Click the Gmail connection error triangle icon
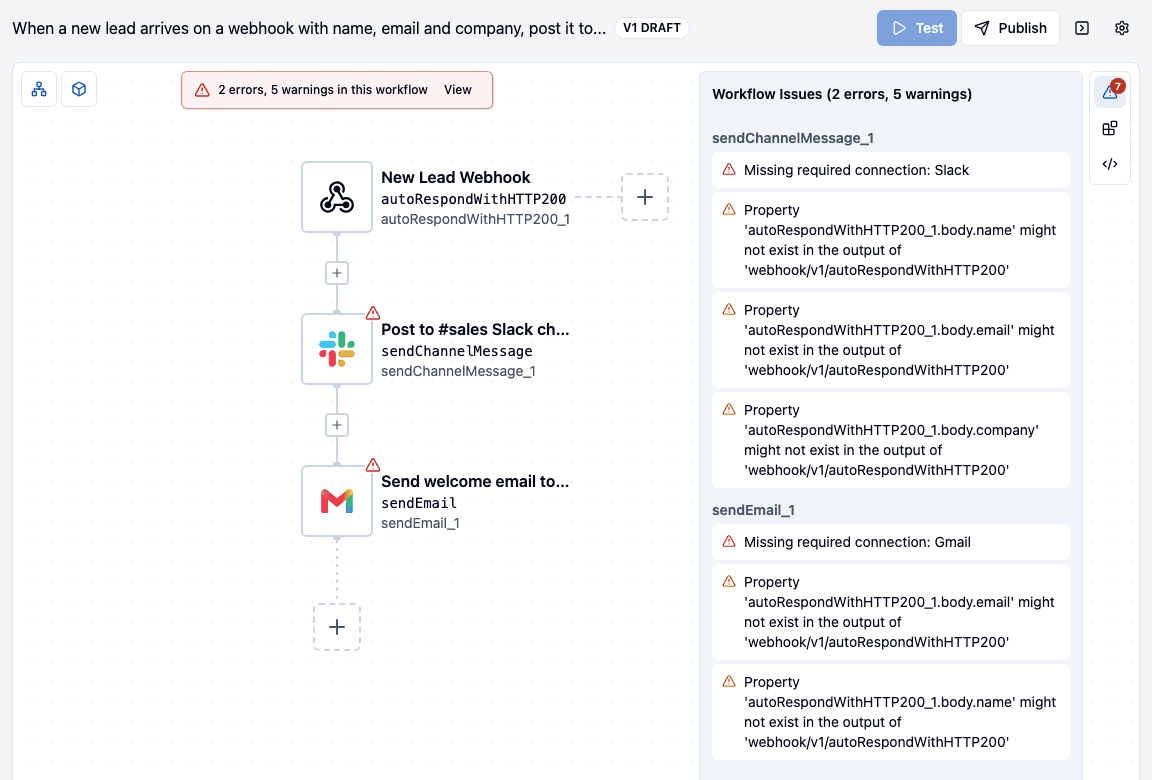The width and height of the screenshot is (1152, 780). 729,541
